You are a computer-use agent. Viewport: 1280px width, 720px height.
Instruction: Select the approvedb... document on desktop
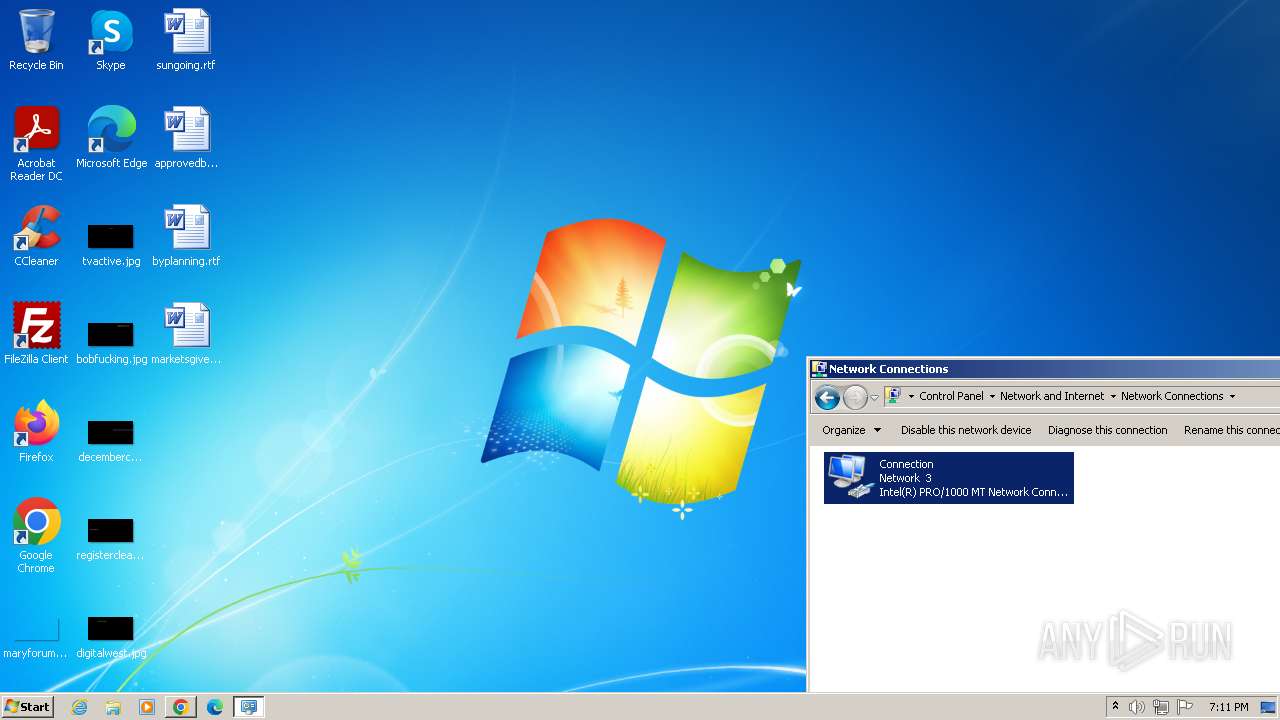point(186,138)
